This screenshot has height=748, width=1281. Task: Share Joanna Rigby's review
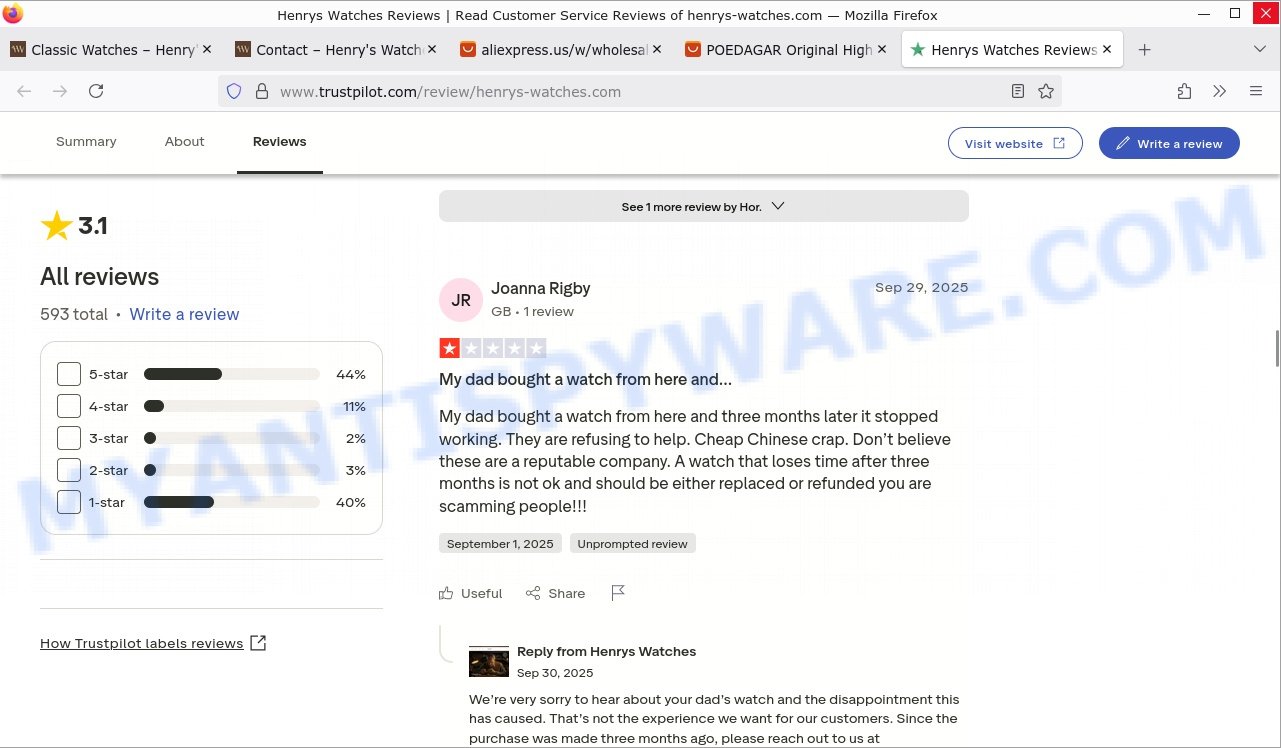(x=556, y=593)
